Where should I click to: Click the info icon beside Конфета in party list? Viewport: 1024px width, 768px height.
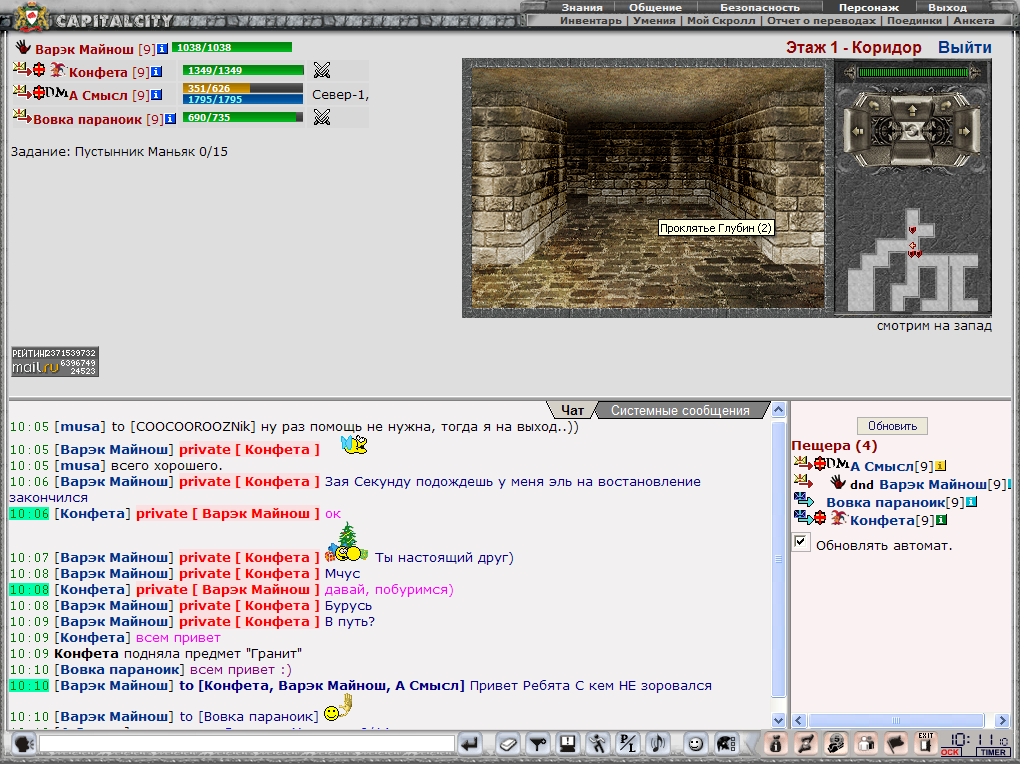coord(156,72)
